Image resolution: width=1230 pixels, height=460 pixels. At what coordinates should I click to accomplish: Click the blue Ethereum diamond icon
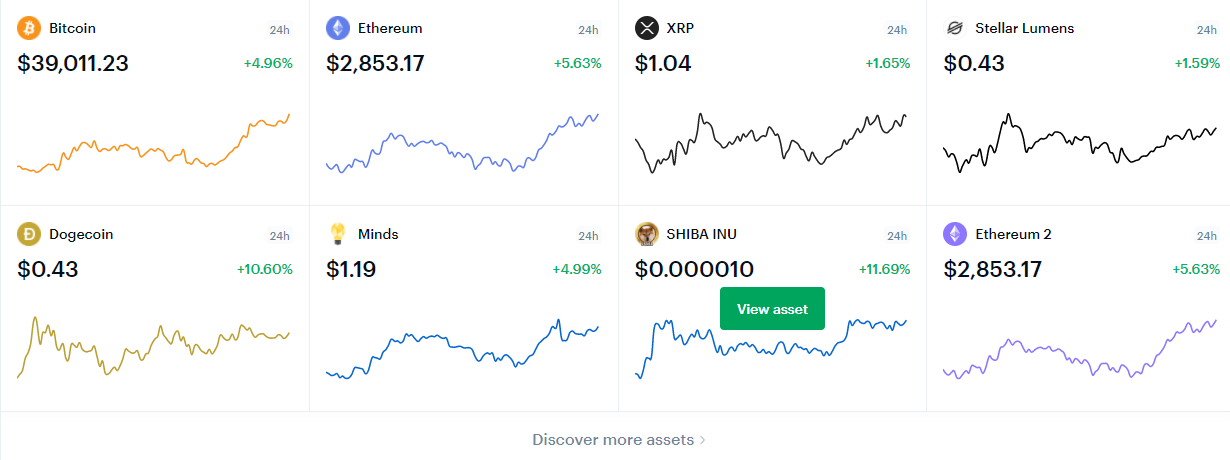click(338, 28)
